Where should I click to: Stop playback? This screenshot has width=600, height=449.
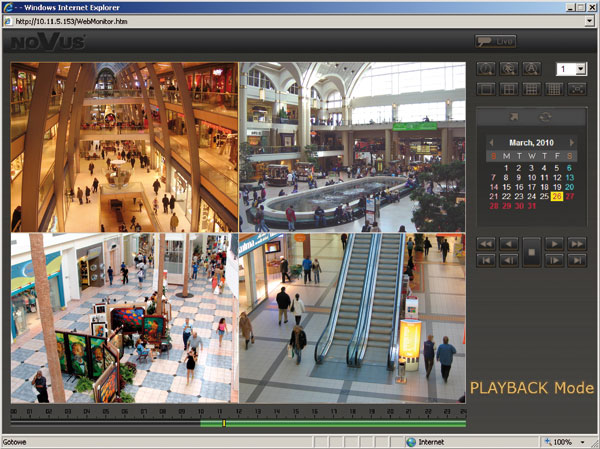pyautogui.click(x=532, y=252)
